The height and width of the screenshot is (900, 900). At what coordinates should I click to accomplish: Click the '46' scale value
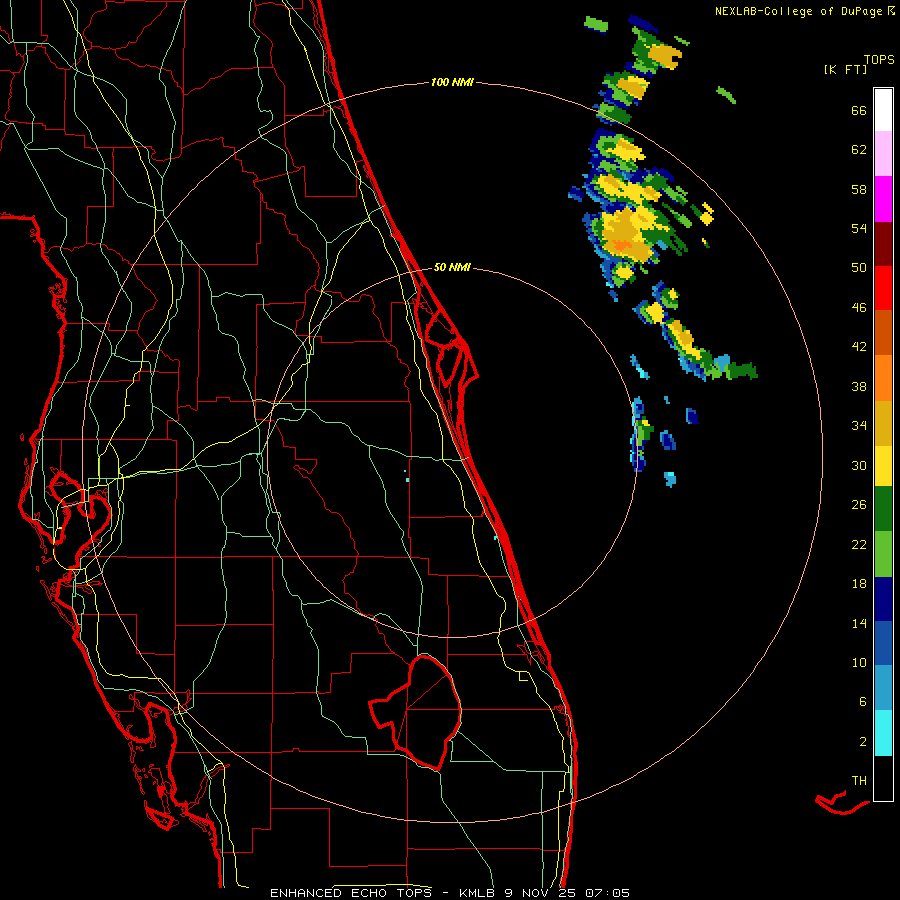coord(859,308)
